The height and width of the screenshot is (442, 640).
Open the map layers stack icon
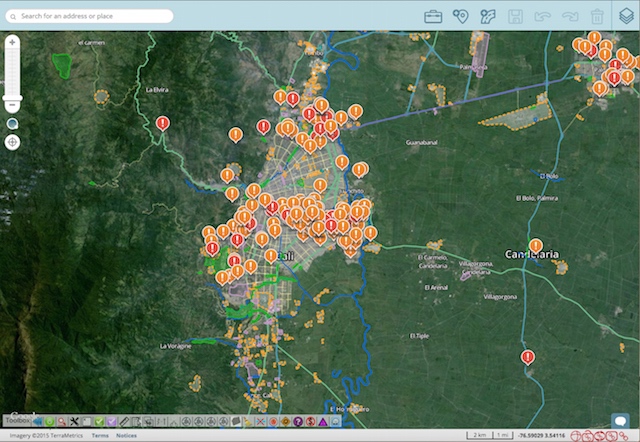pyautogui.click(x=626, y=16)
